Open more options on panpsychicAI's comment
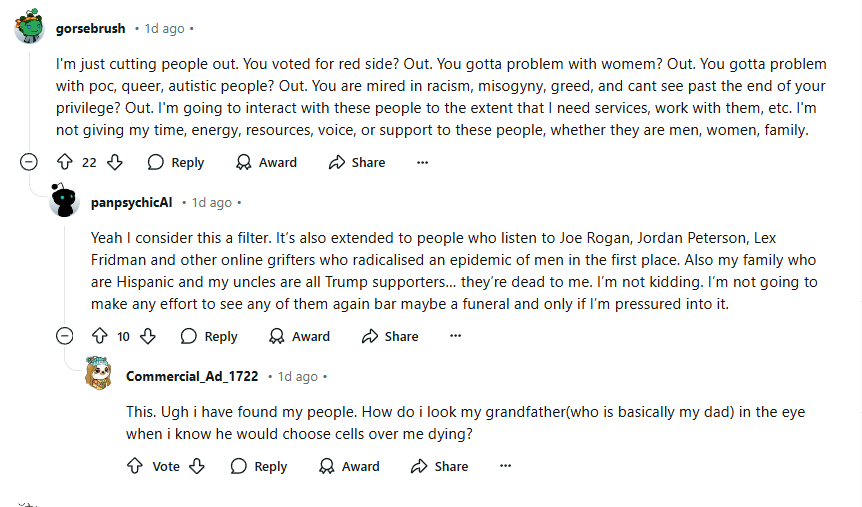This screenshot has height=507, width=862. (x=455, y=336)
